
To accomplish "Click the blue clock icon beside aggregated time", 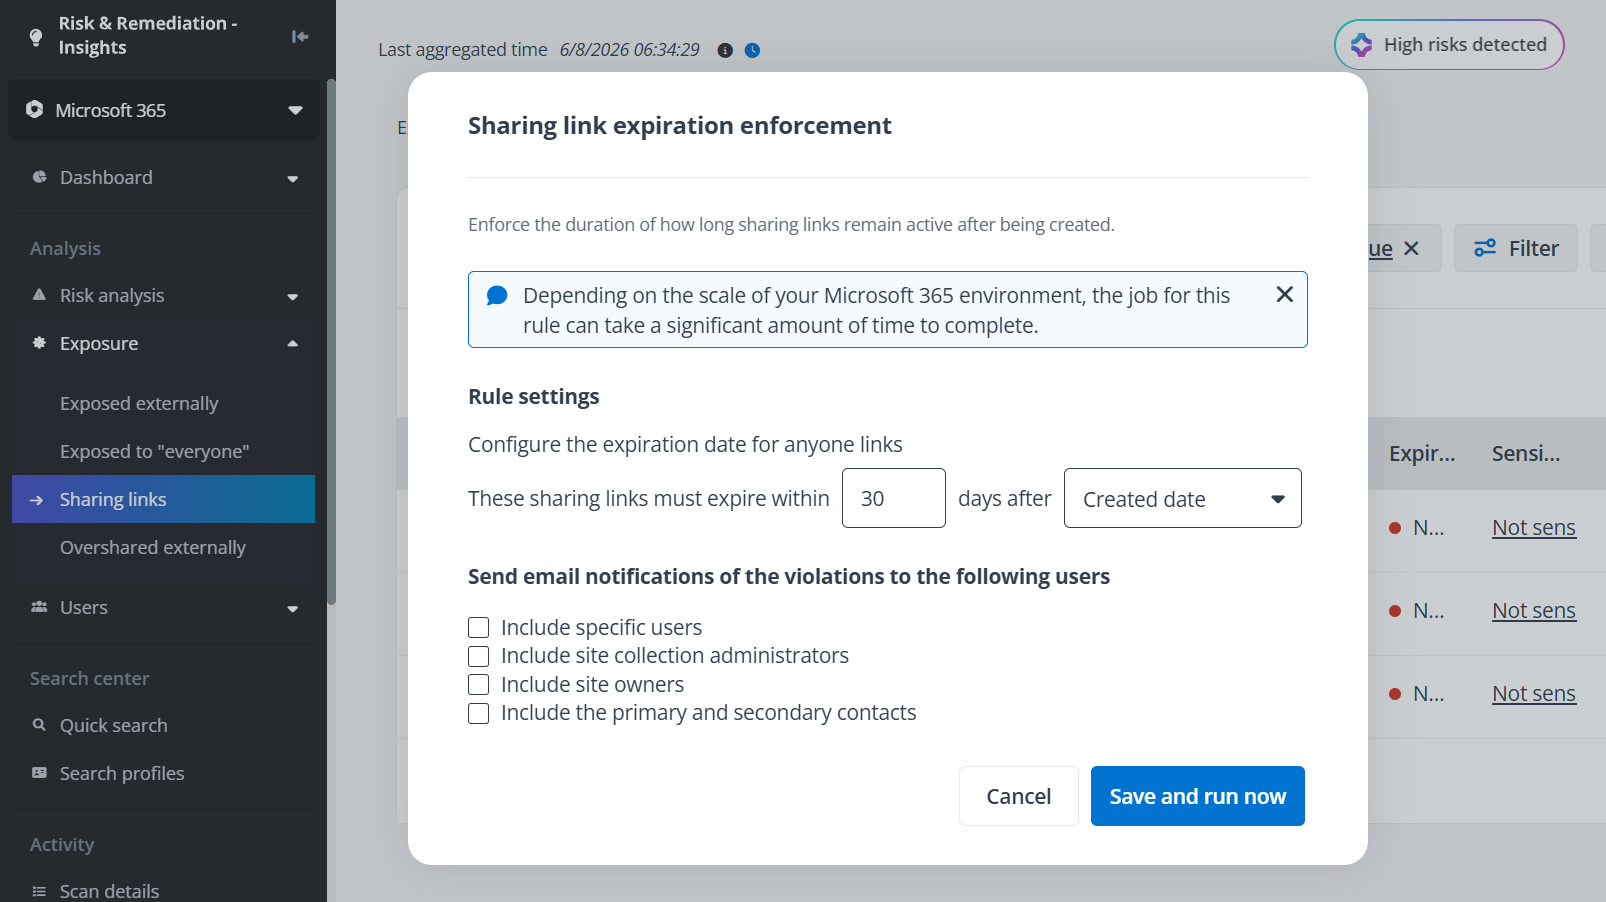I will tap(753, 50).
